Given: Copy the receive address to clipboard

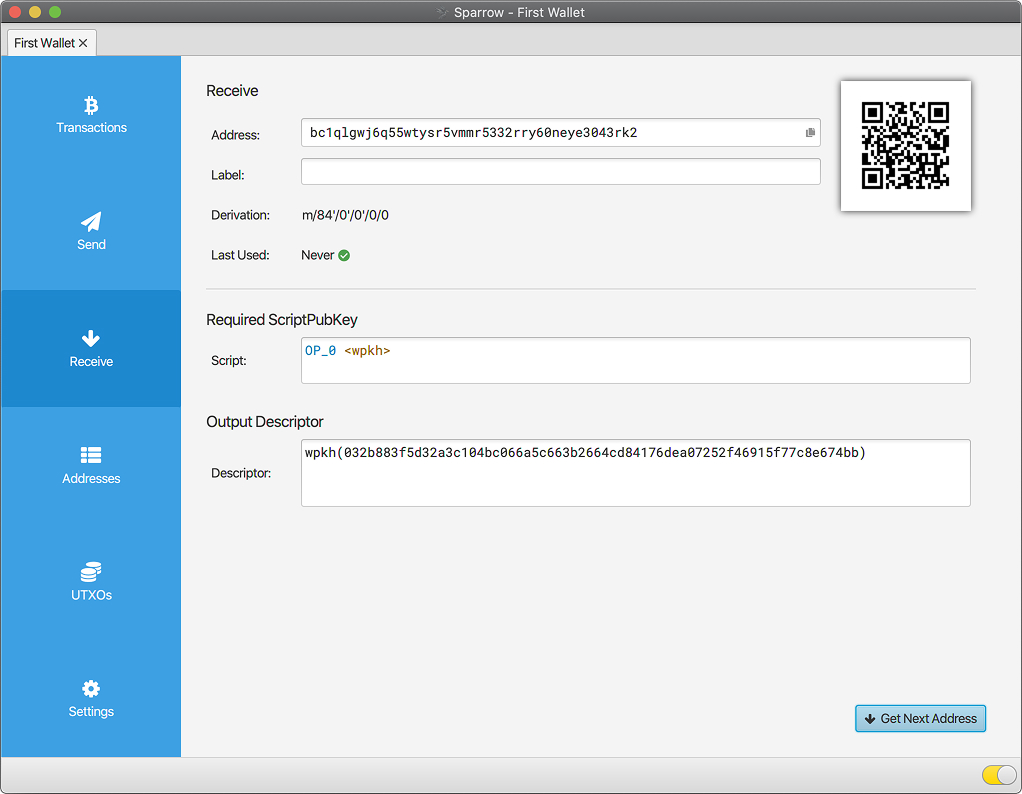Looking at the screenshot, I should point(810,133).
